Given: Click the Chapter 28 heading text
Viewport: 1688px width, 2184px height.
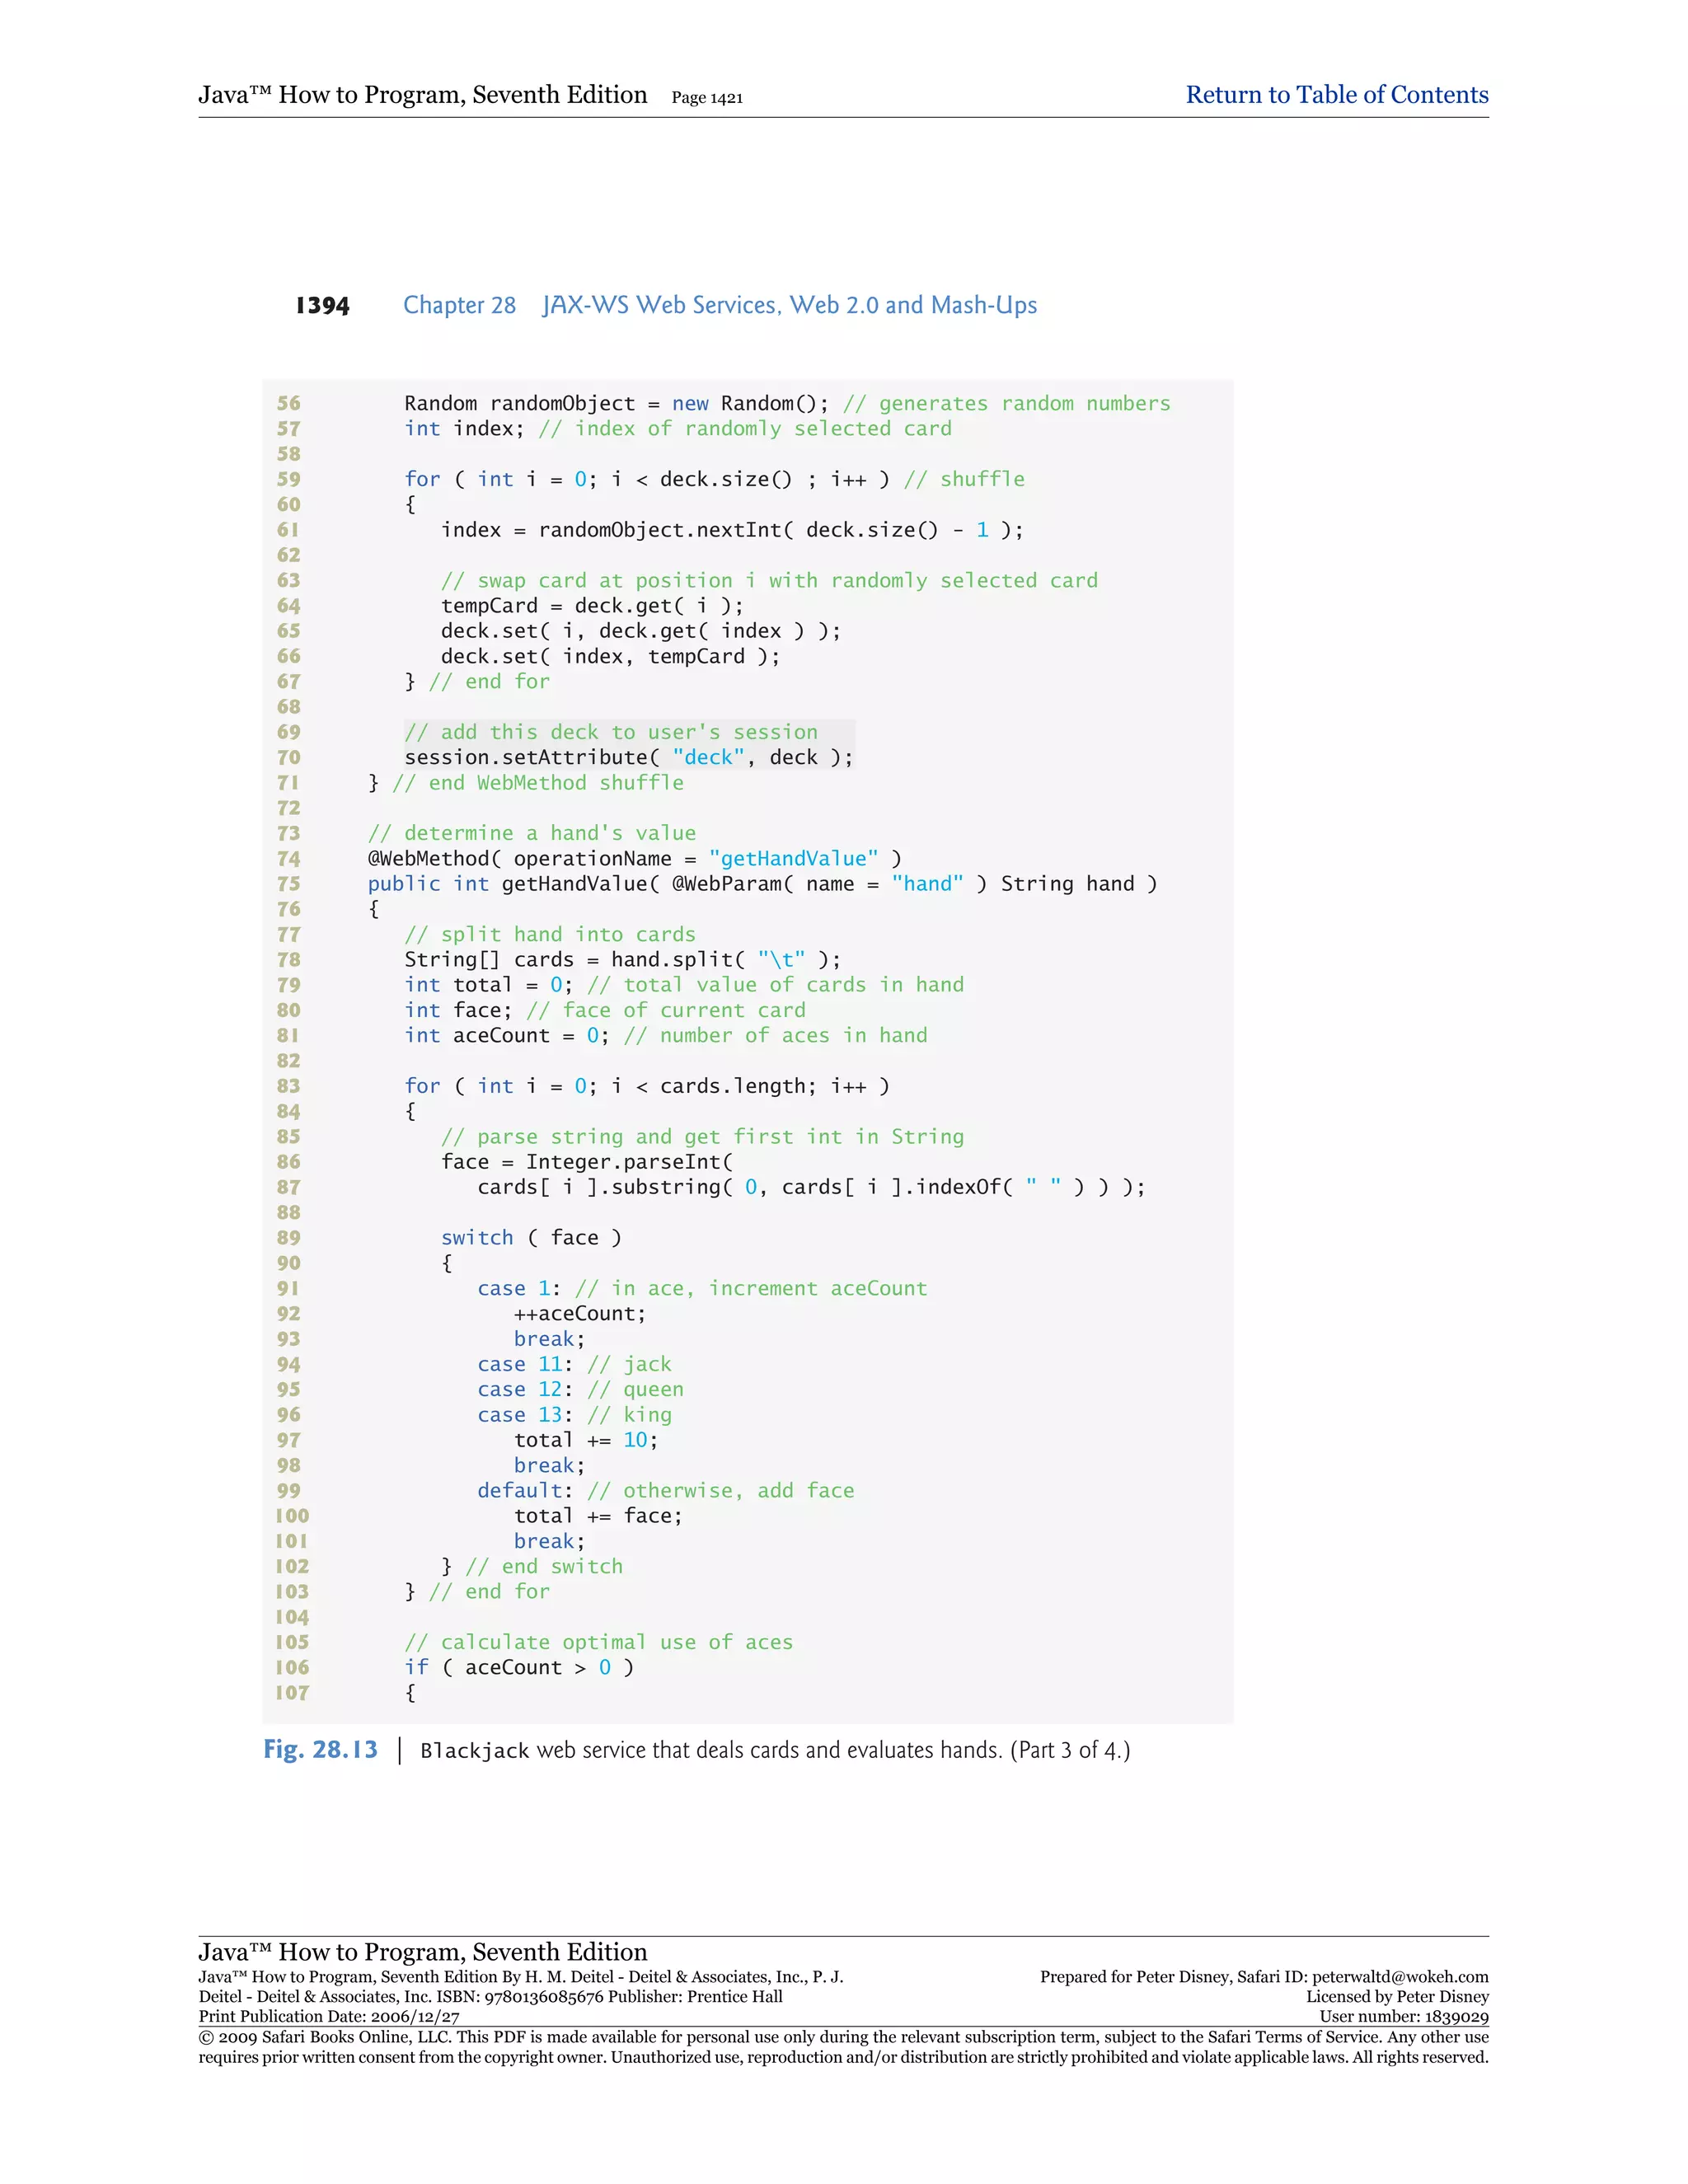Looking at the screenshot, I should pyautogui.click(x=459, y=305).
